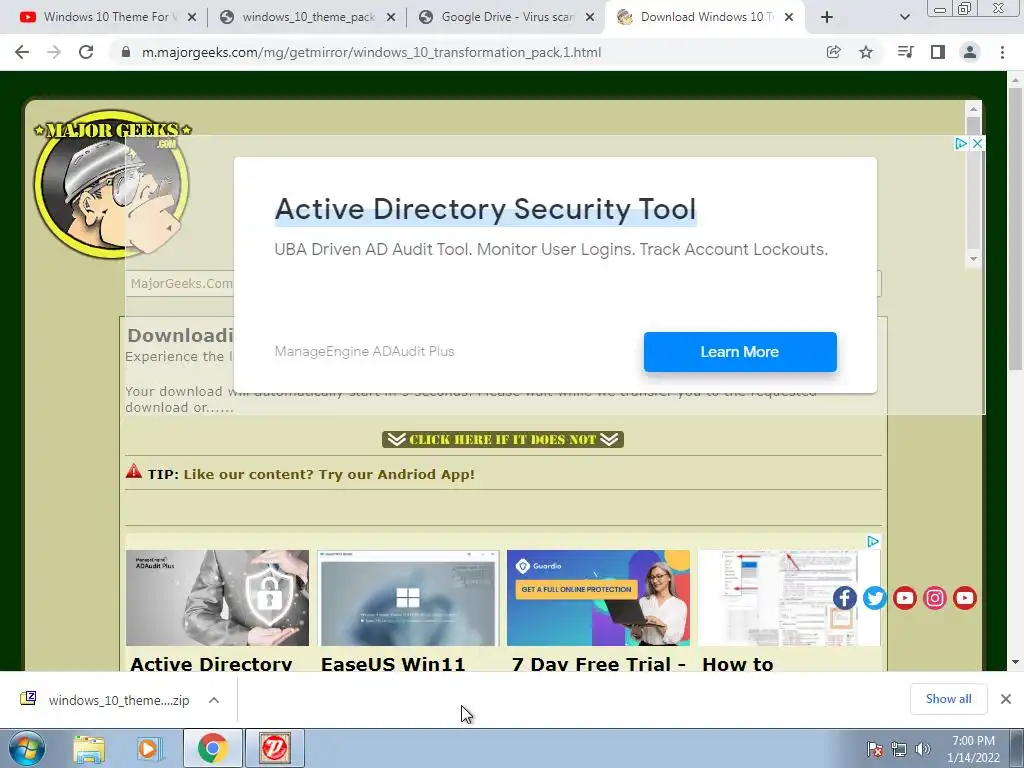The width and height of the screenshot is (1024, 768).
Task: Reload the current page
Action: (86, 52)
